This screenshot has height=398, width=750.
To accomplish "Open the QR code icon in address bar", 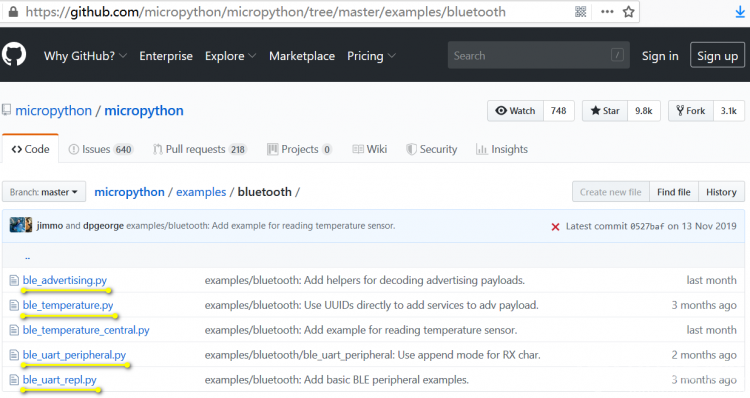I will tap(581, 12).
